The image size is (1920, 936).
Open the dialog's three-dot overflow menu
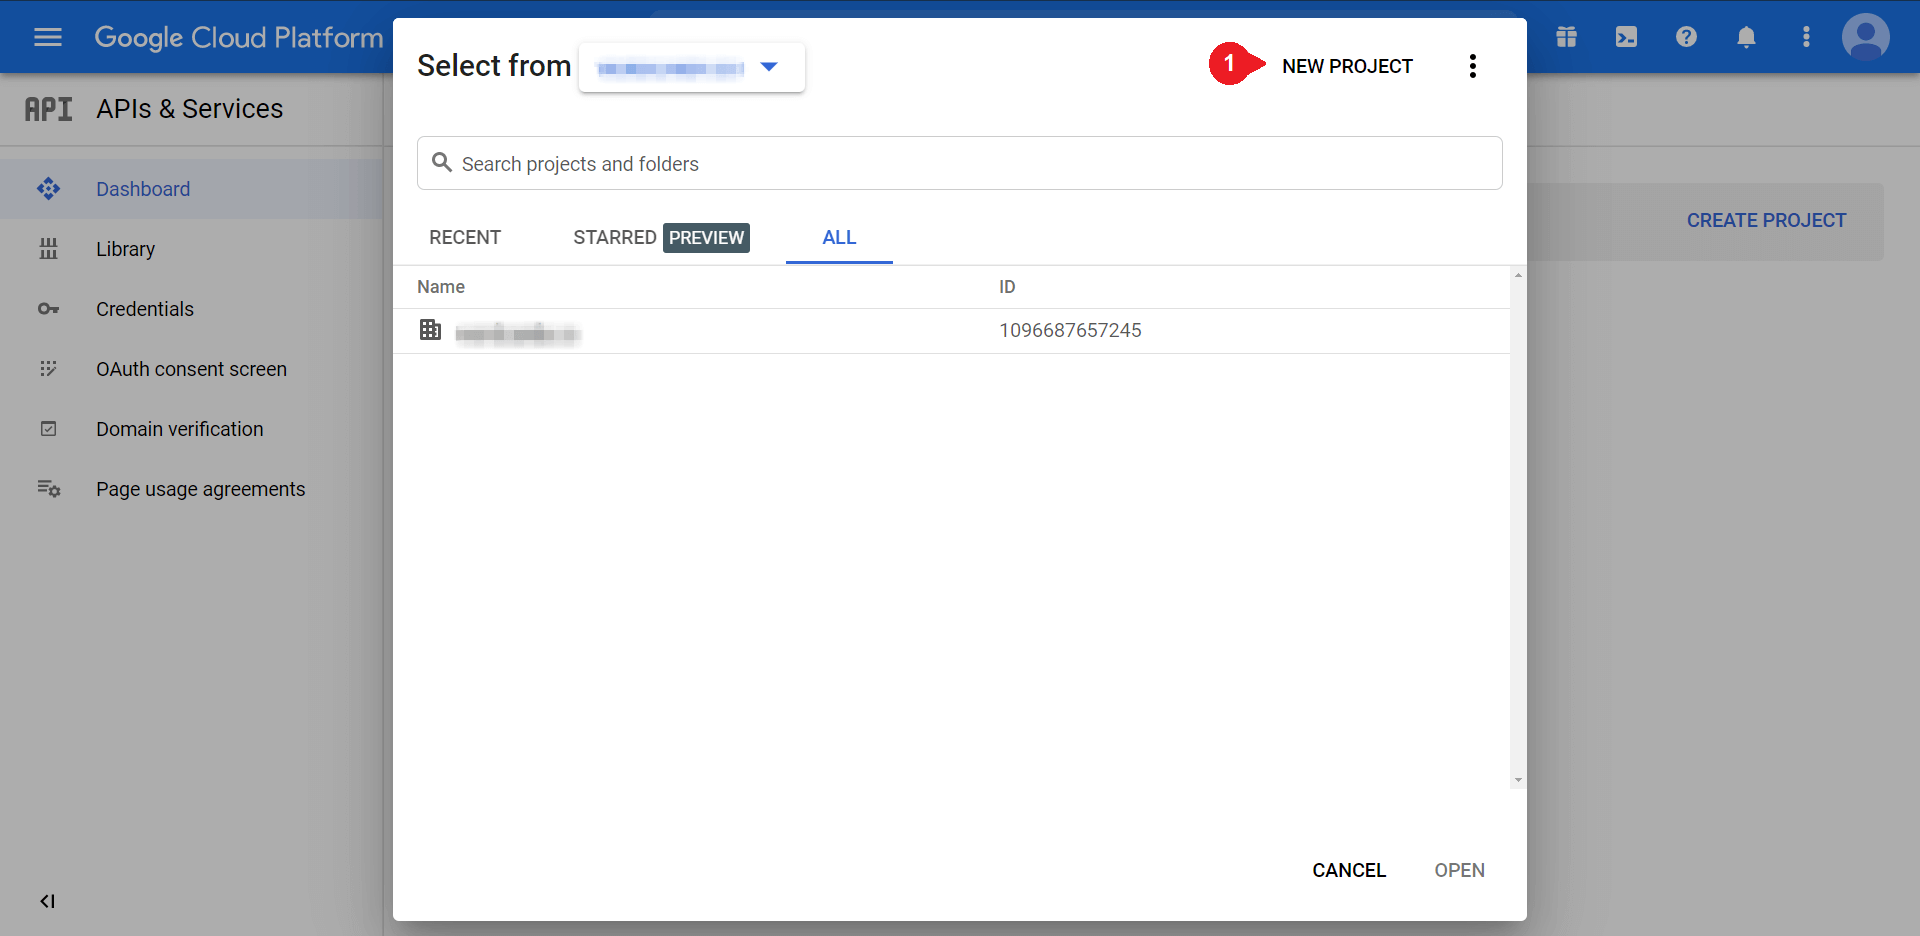tap(1471, 65)
